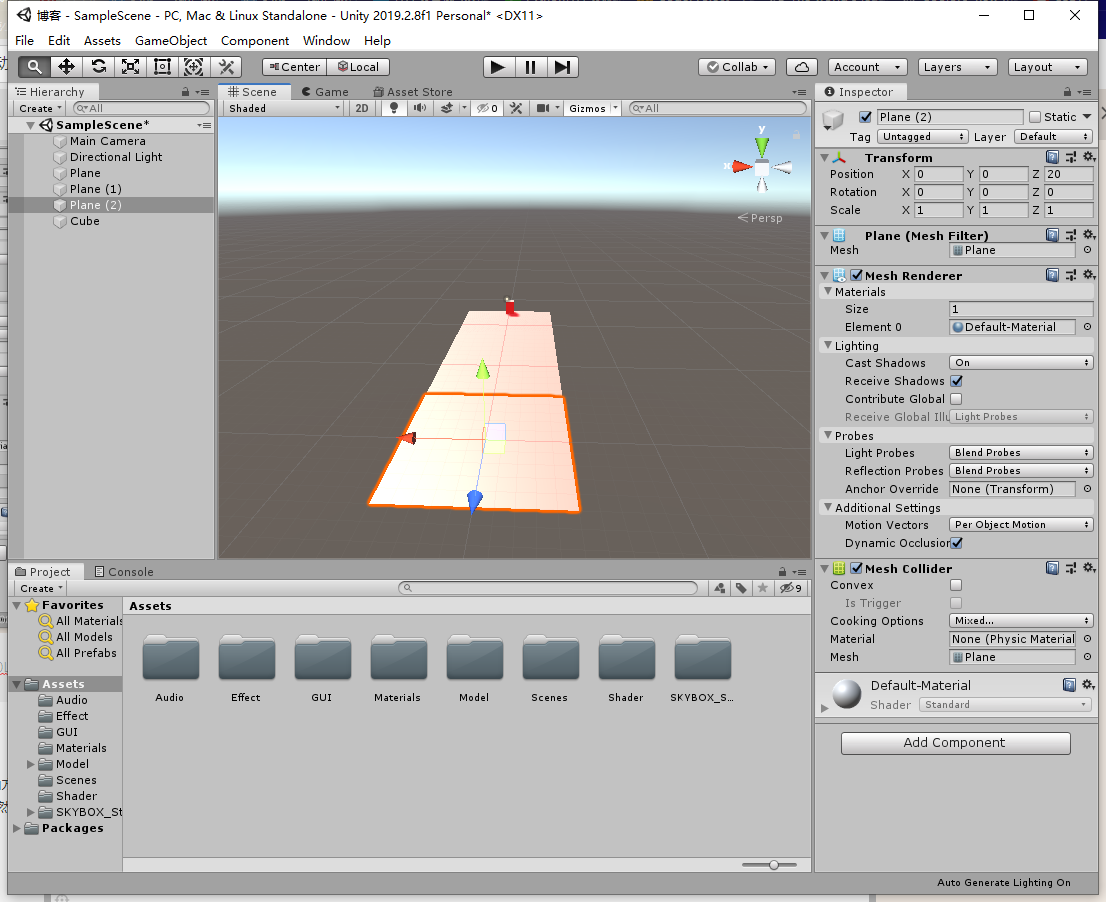This screenshot has height=902, width=1106.
Task: Uncheck the Receive Shadows checkbox
Action: pos(956,381)
